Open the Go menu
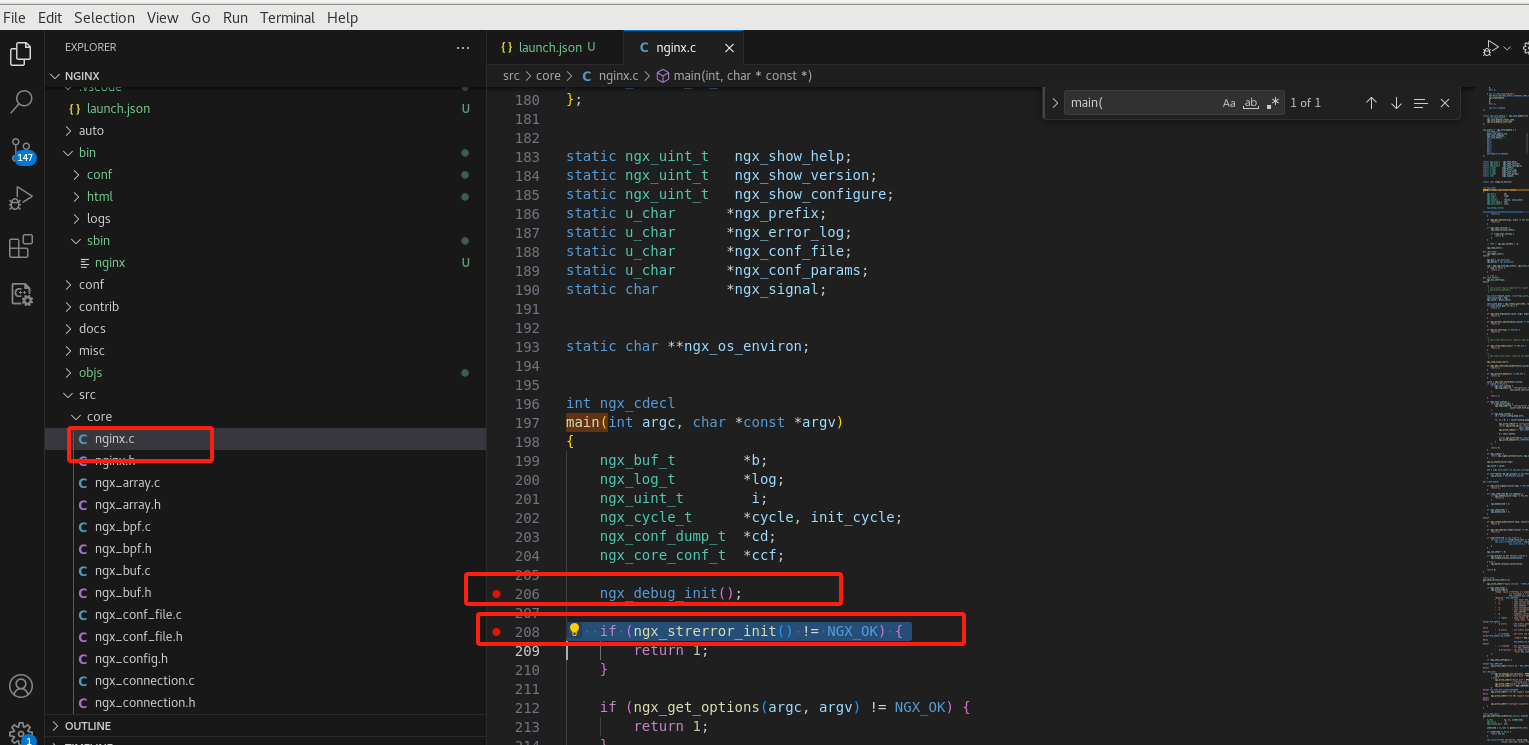This screenshot has width=1529, height=745. click(x=200, y=18)
